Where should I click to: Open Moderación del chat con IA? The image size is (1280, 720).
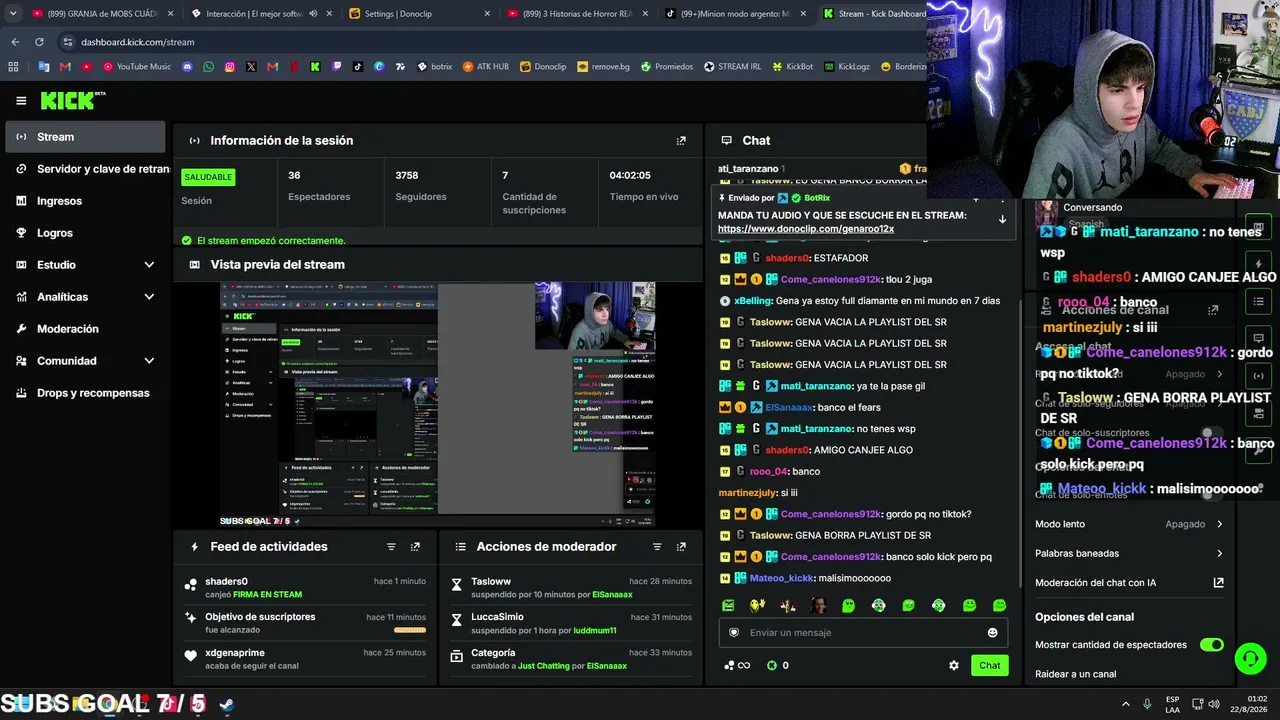(1129, 583)
